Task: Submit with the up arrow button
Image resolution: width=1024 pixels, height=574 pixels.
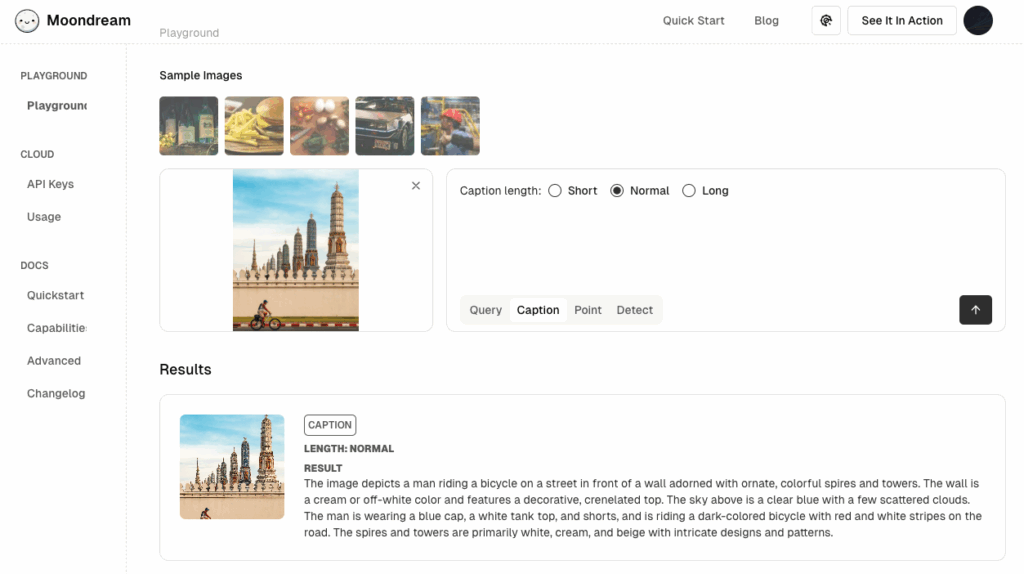Action: (975, 310)
